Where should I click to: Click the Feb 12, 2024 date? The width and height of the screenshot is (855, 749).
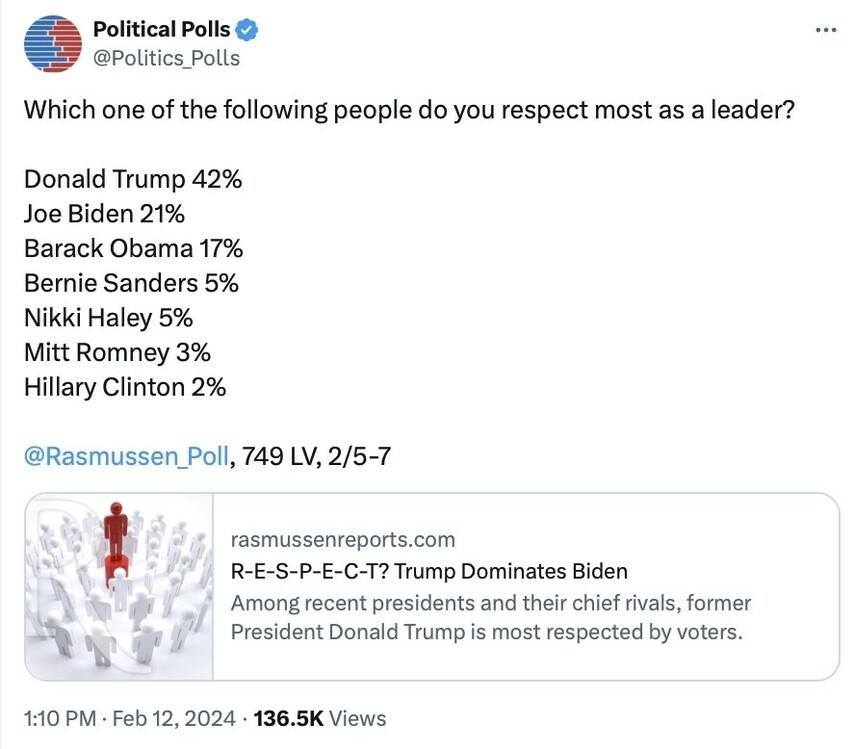pyautogui.click(x=174, y=718)
